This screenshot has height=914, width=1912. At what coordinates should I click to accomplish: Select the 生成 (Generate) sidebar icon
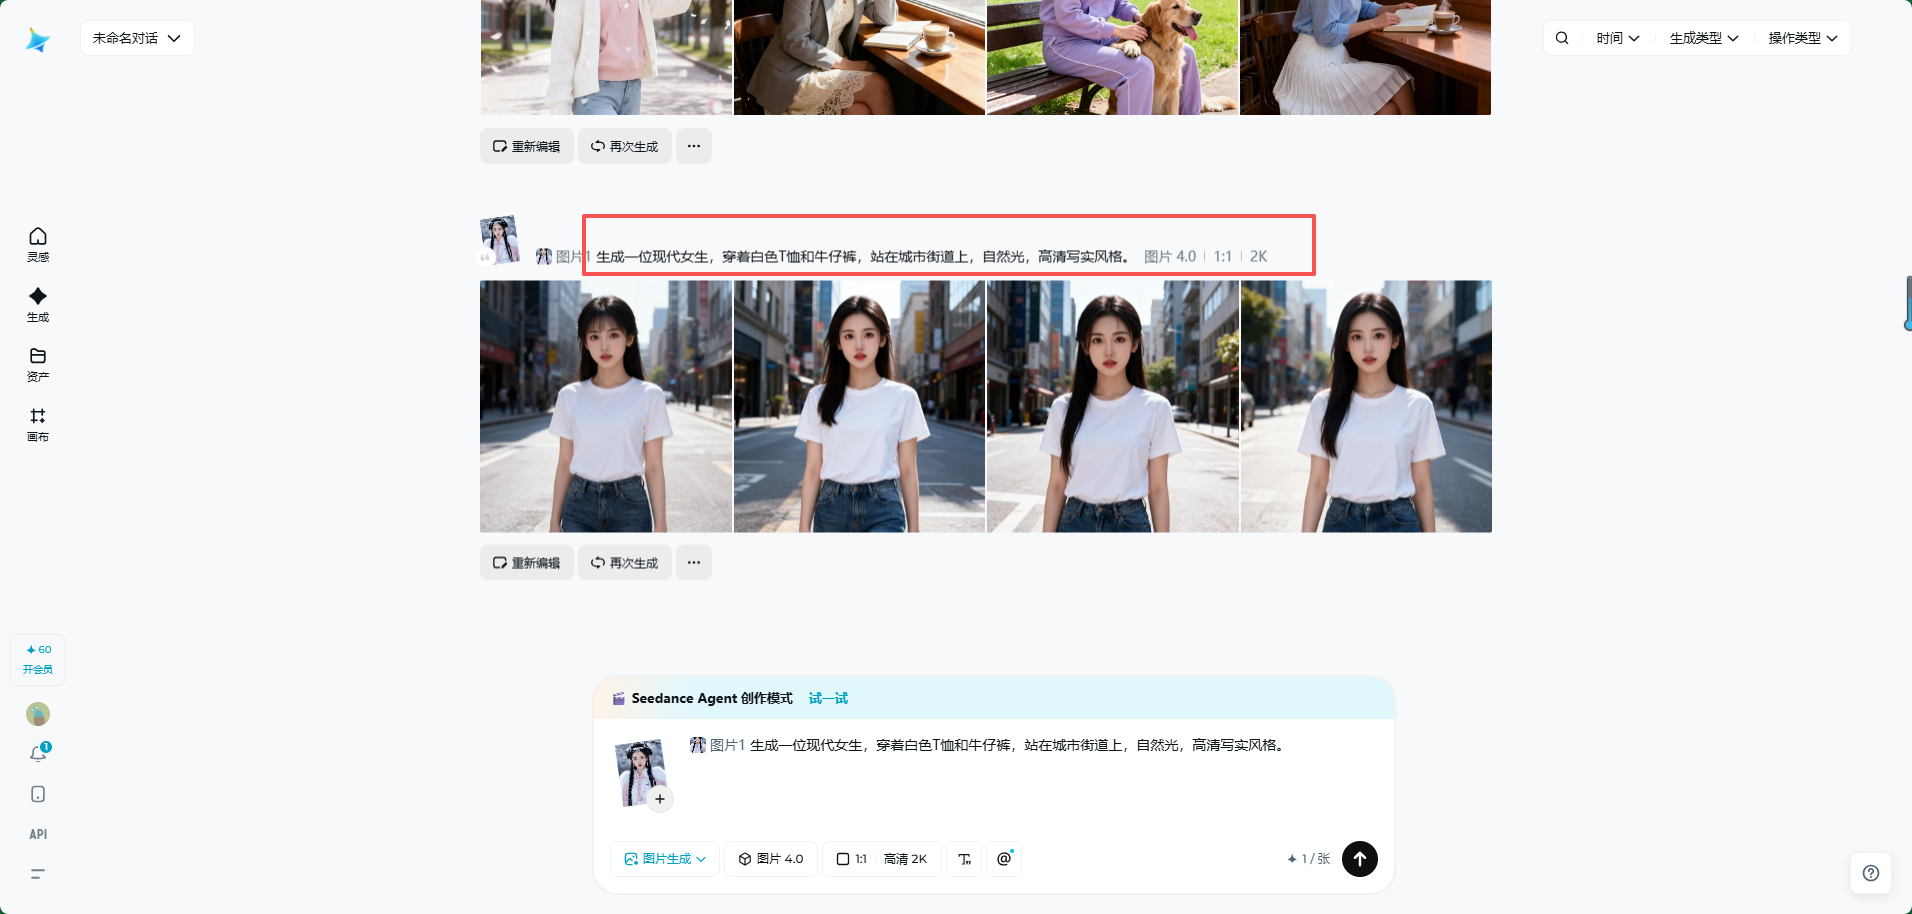(x=37, y=304)
